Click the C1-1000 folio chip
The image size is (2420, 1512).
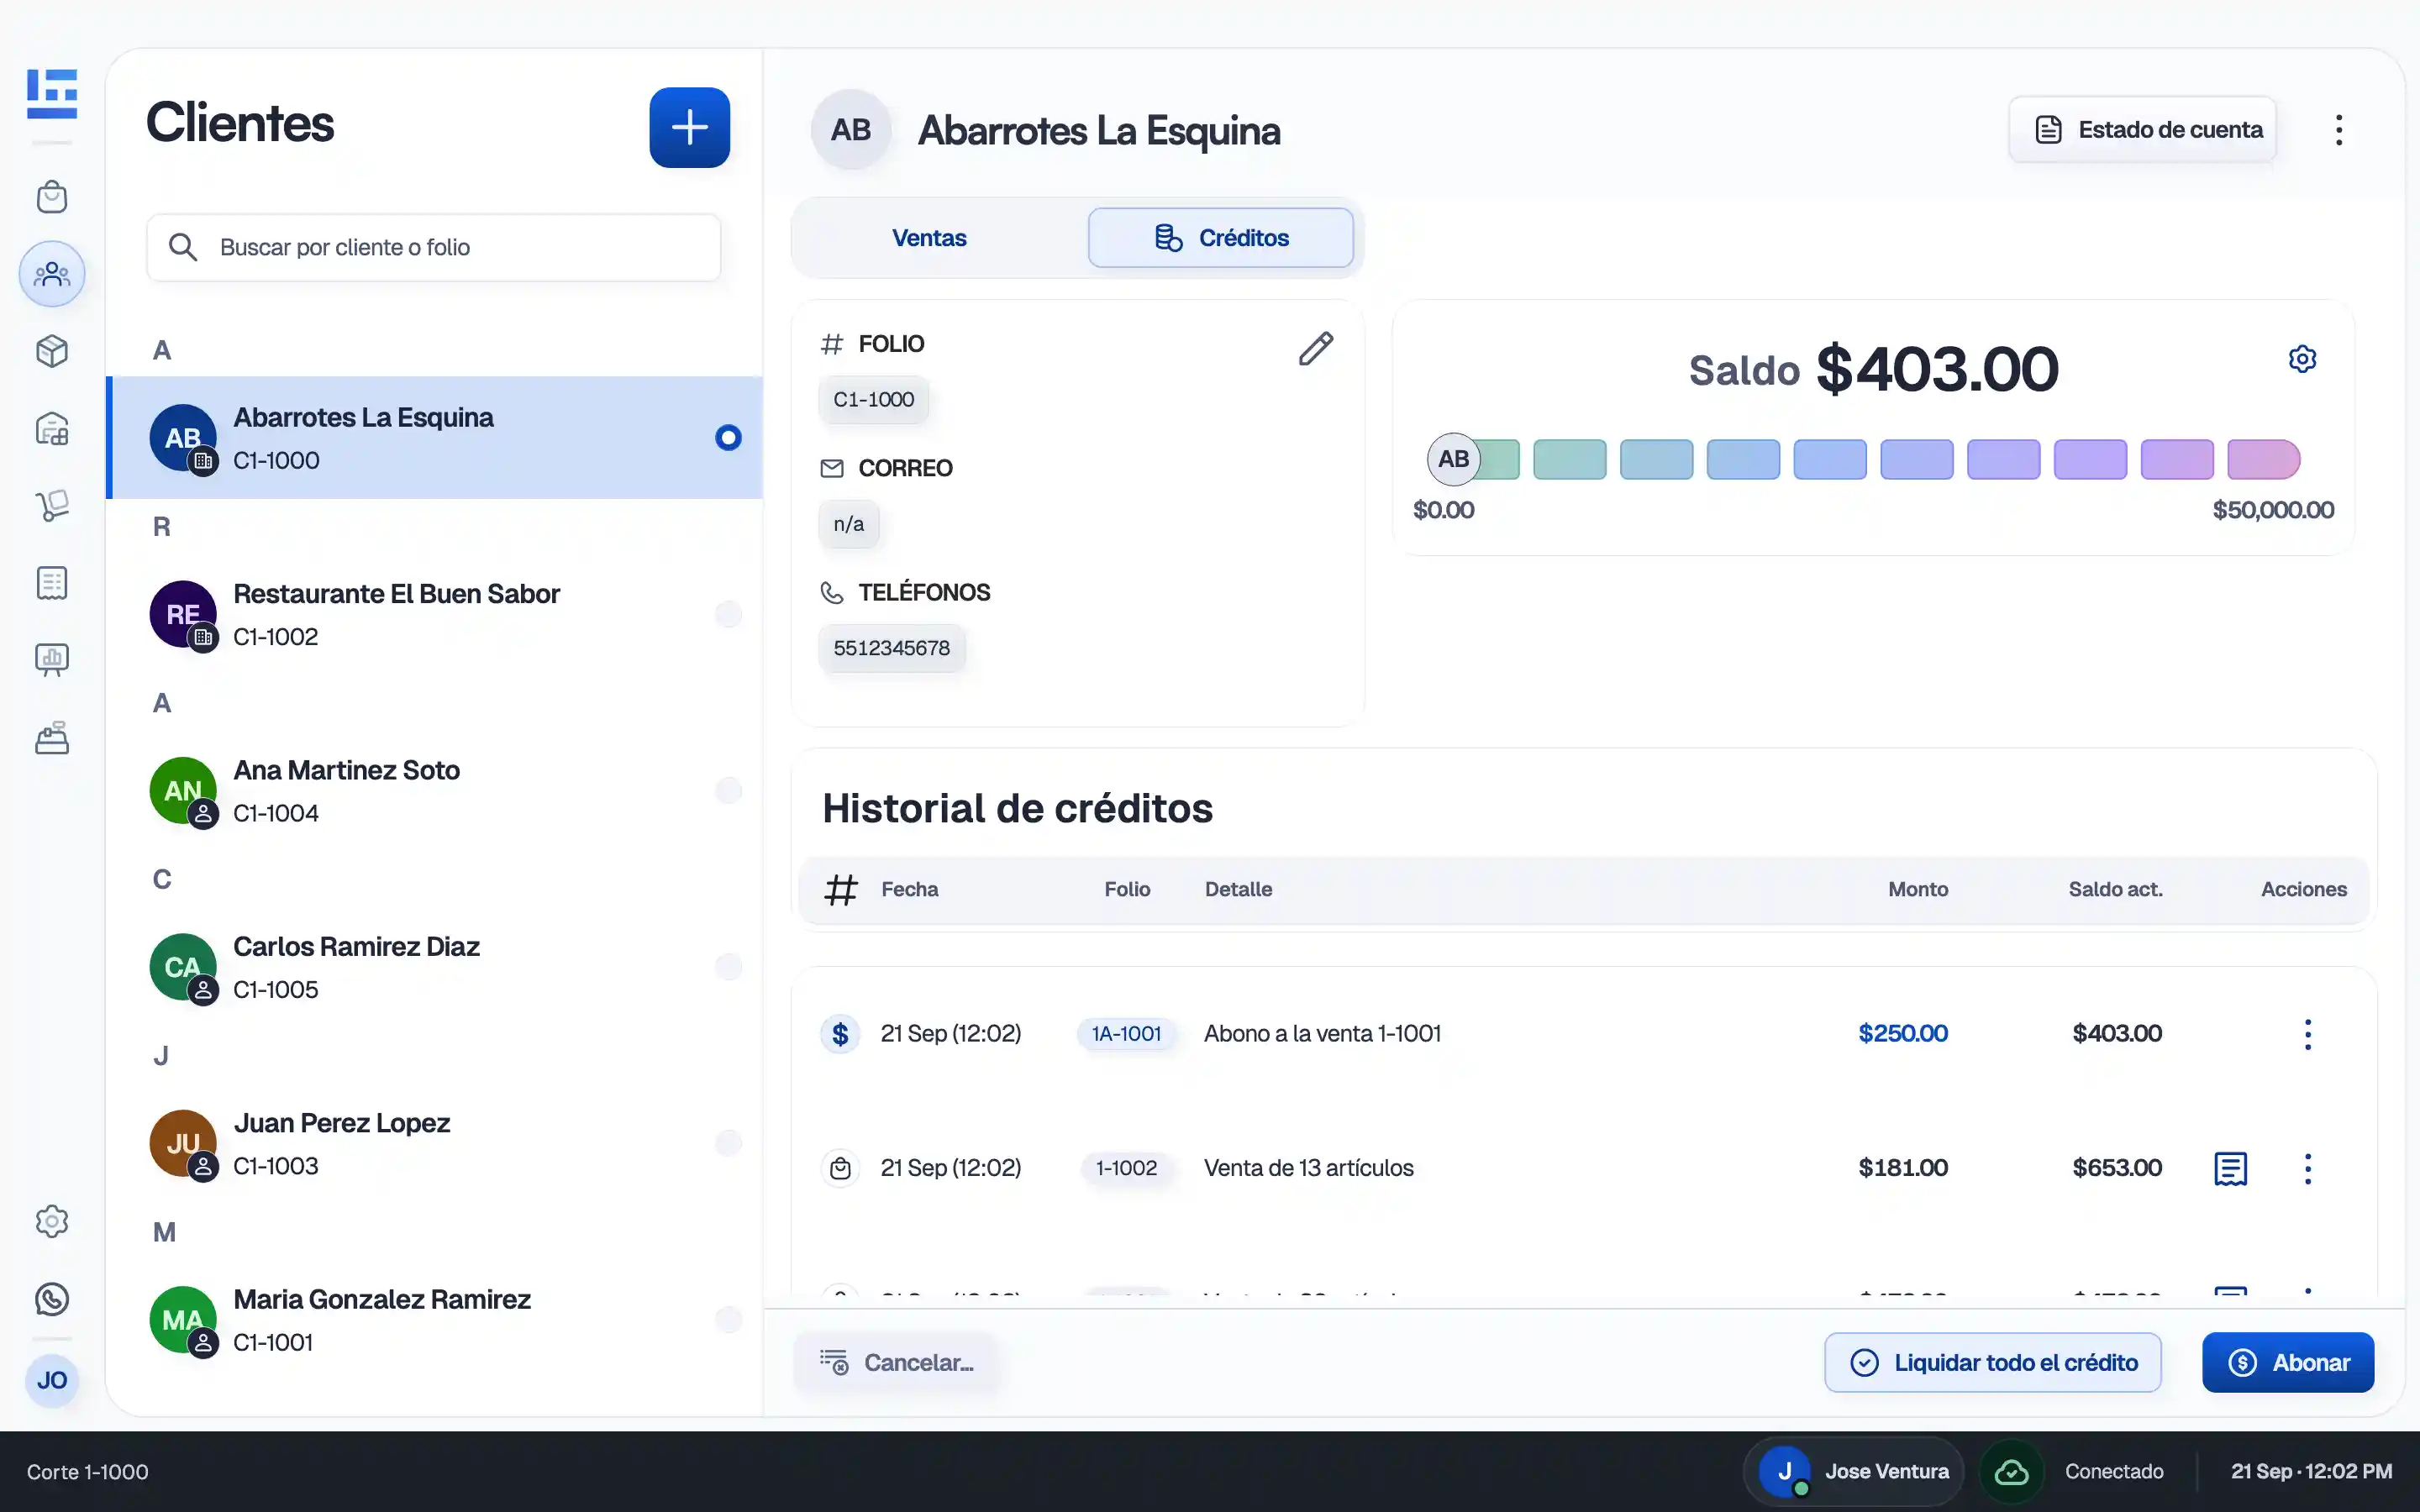874,399
